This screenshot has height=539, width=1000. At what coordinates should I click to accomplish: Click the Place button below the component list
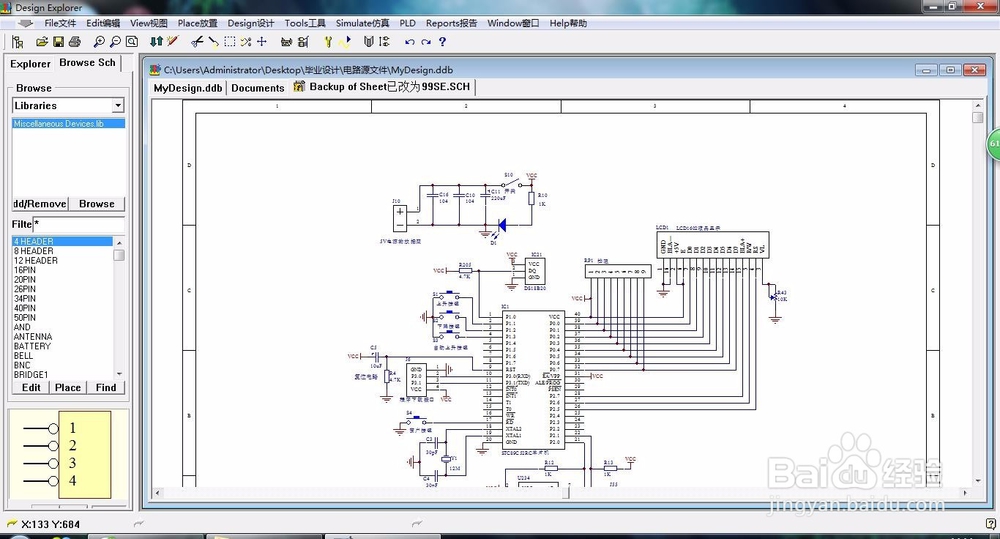tap(68, 388)
